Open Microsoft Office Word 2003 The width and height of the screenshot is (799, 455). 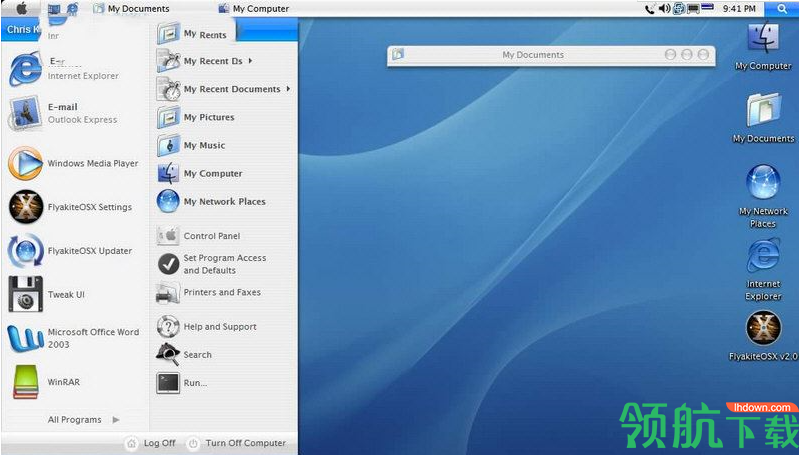point(74,338)
